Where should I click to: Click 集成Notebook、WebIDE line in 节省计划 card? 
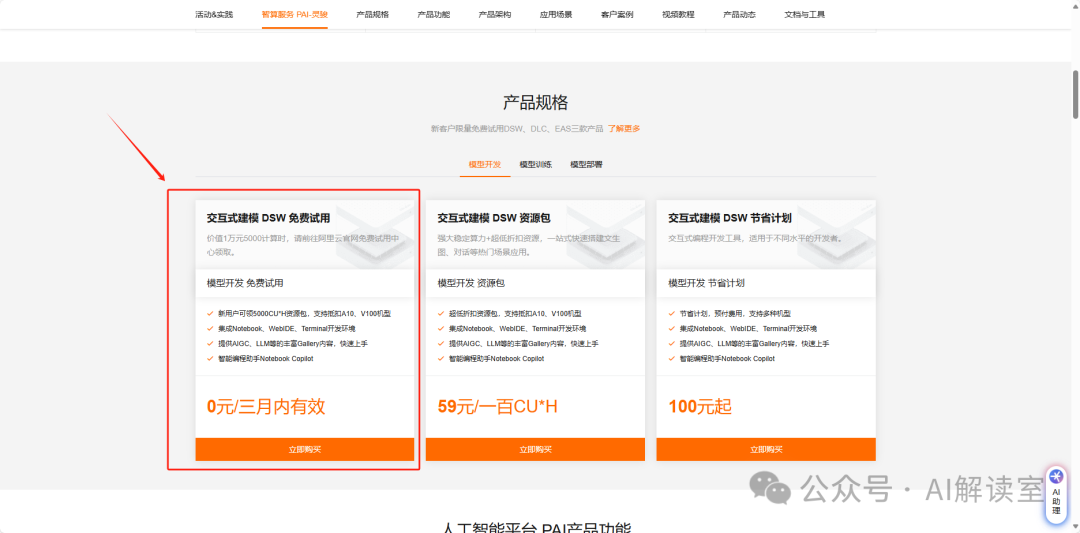click(x=748, y=328)
